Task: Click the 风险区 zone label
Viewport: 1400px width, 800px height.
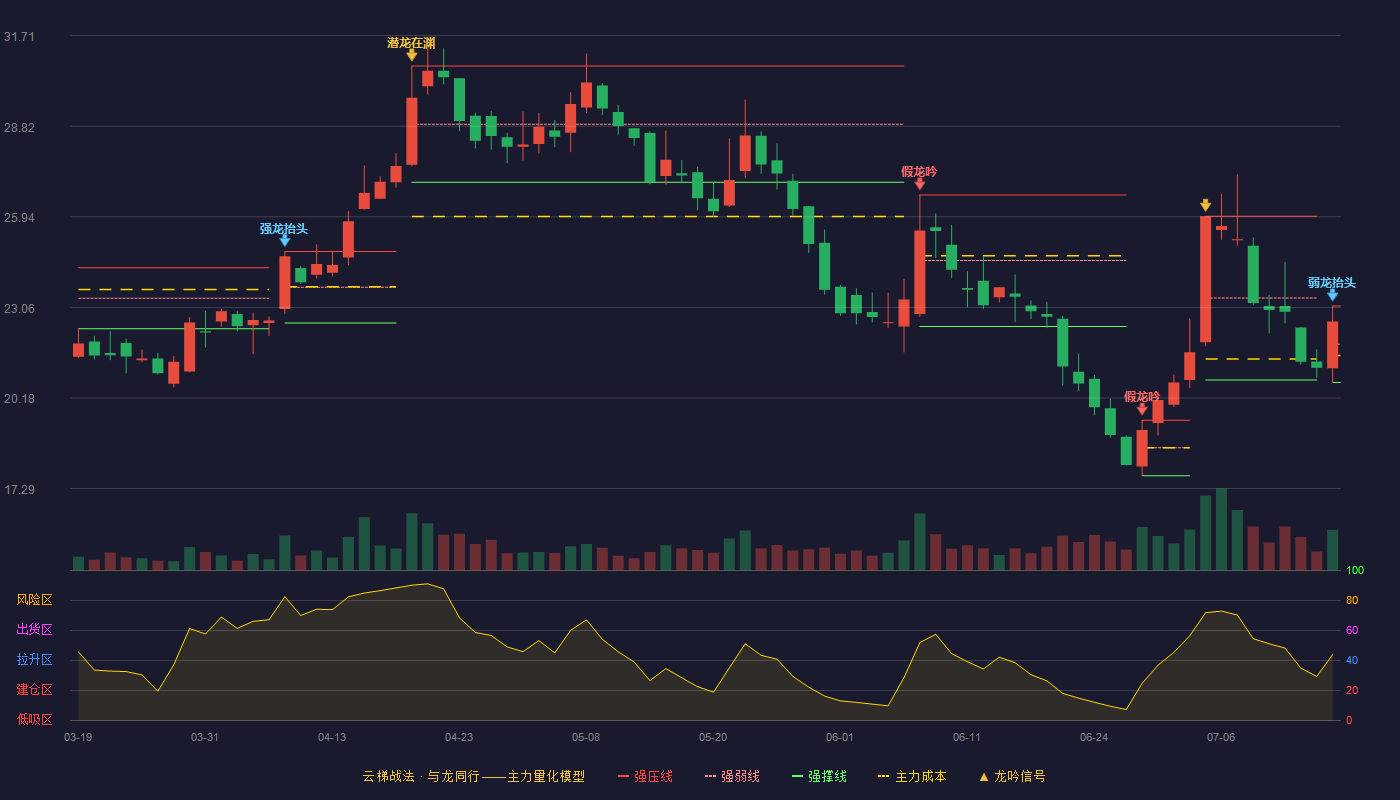Action: (x=34, y=600)
